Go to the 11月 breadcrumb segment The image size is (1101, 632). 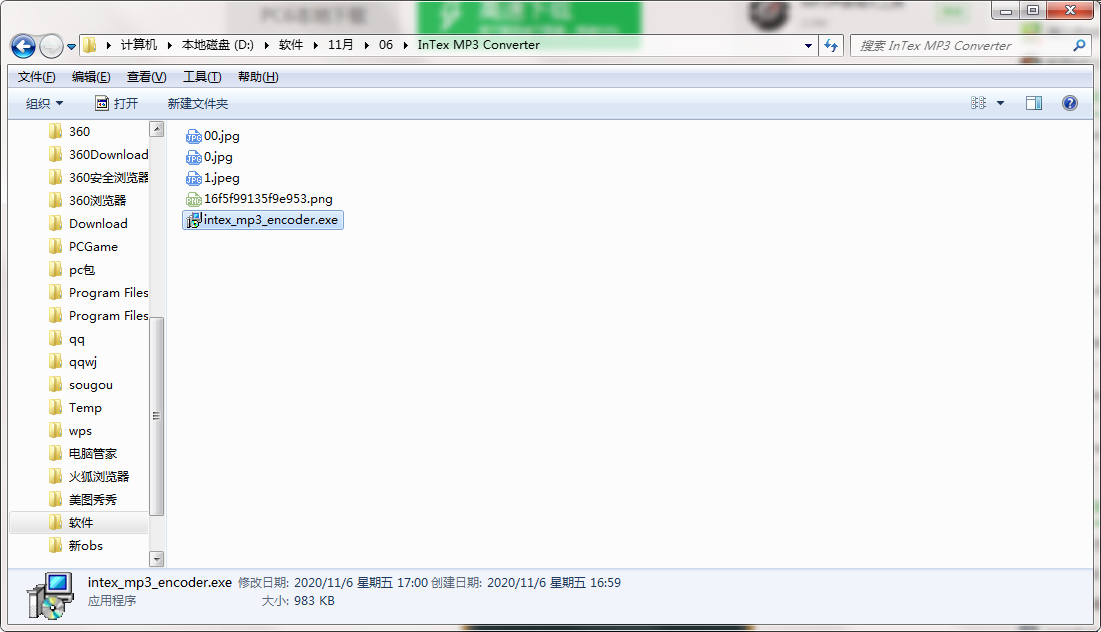(x=341, y=45)
